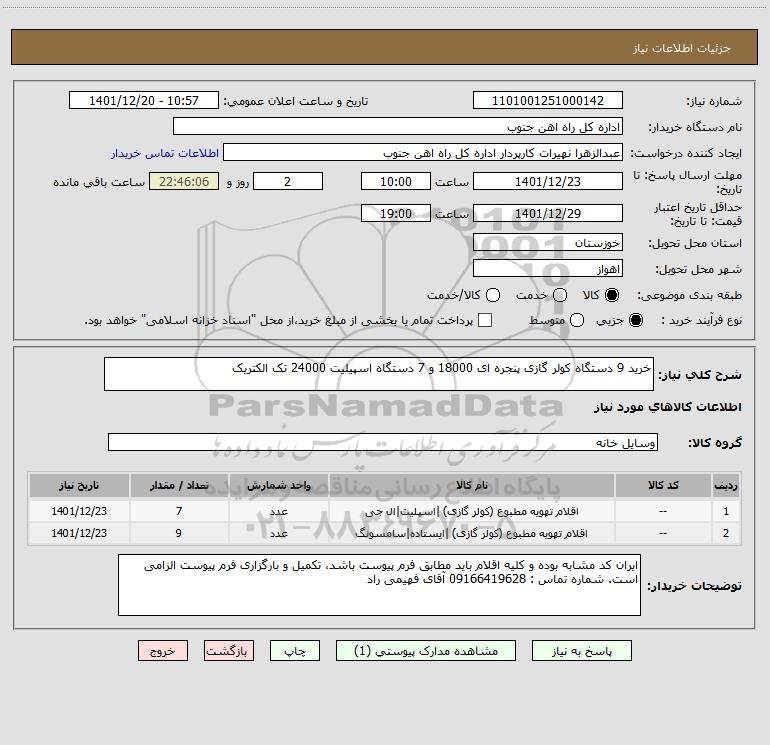Click the ساعت باقی مانده label
Image resolution: width=770 pixels, height=745 pixels.
coord(99,182)
